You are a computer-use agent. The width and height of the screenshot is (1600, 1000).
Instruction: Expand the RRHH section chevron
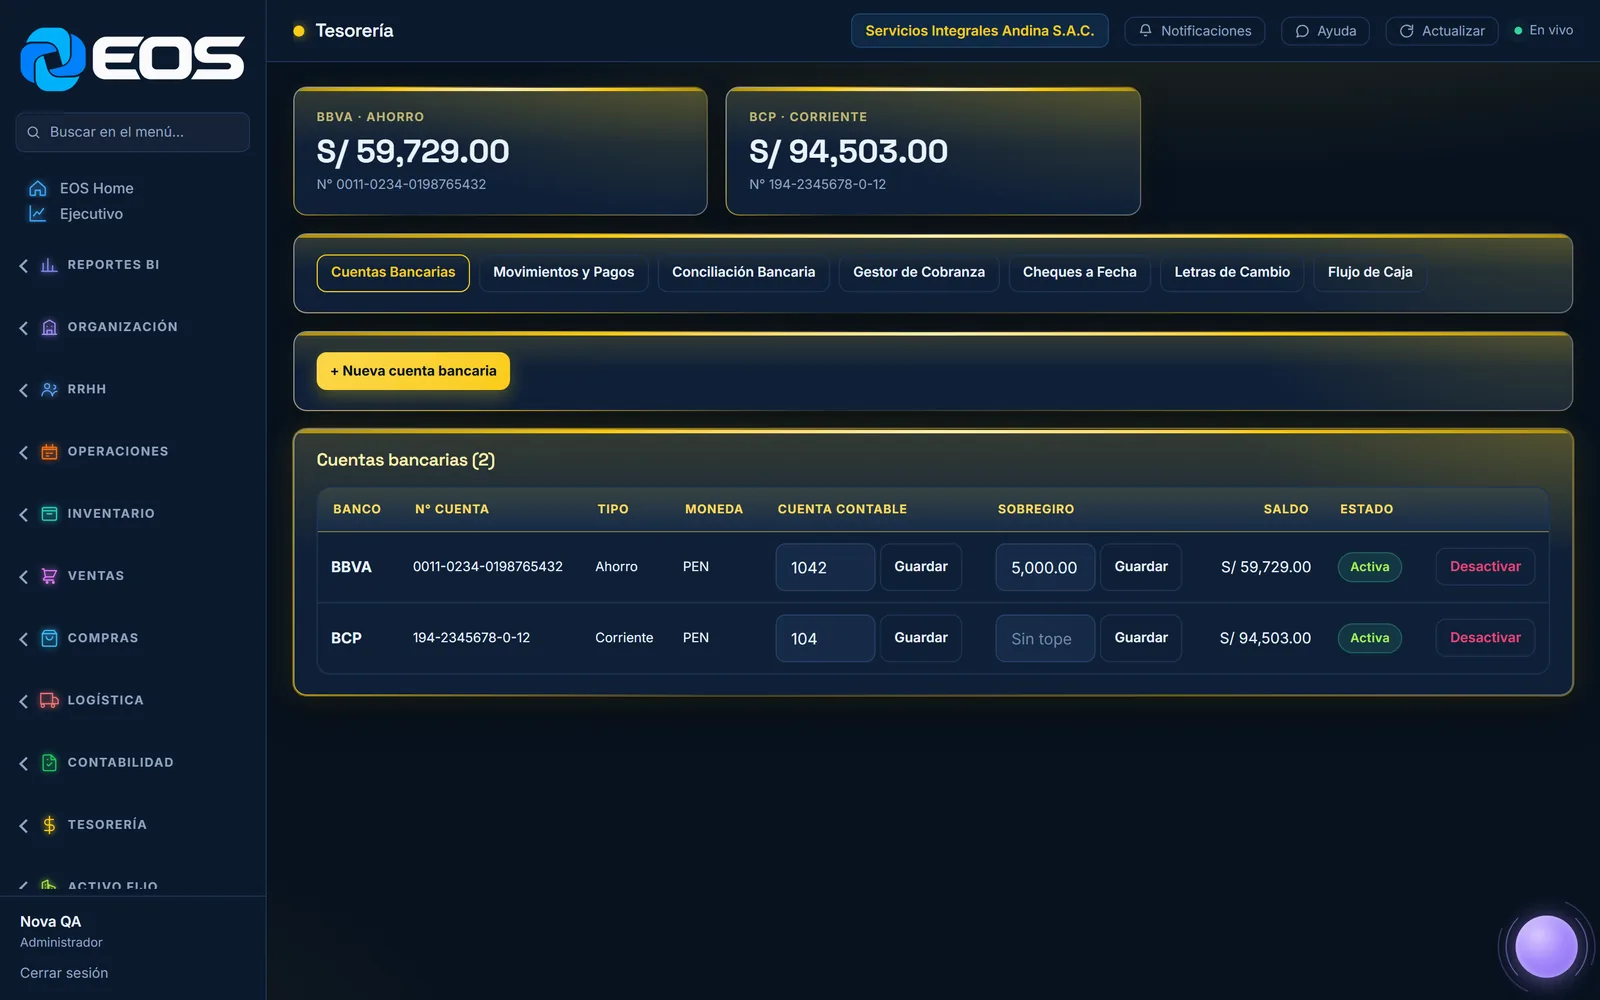click(24, 390)
